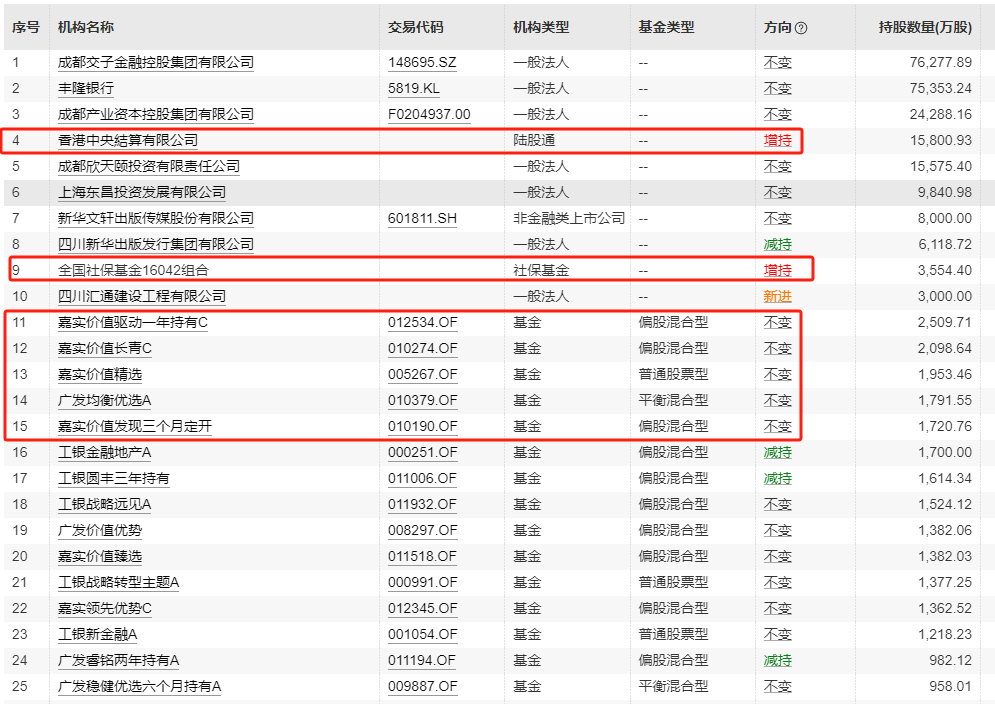Click fund code 005267.OF
995x704 pixels.
tap(423, 375)
